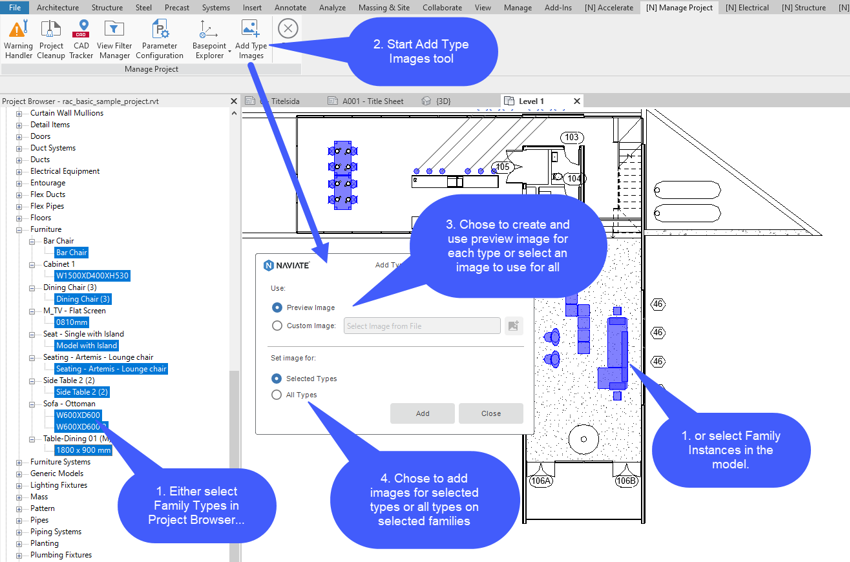This screenshot has width=850, height=562.
Task: Select the Dining Chair (3) type
Action: [x=83, y=299]
